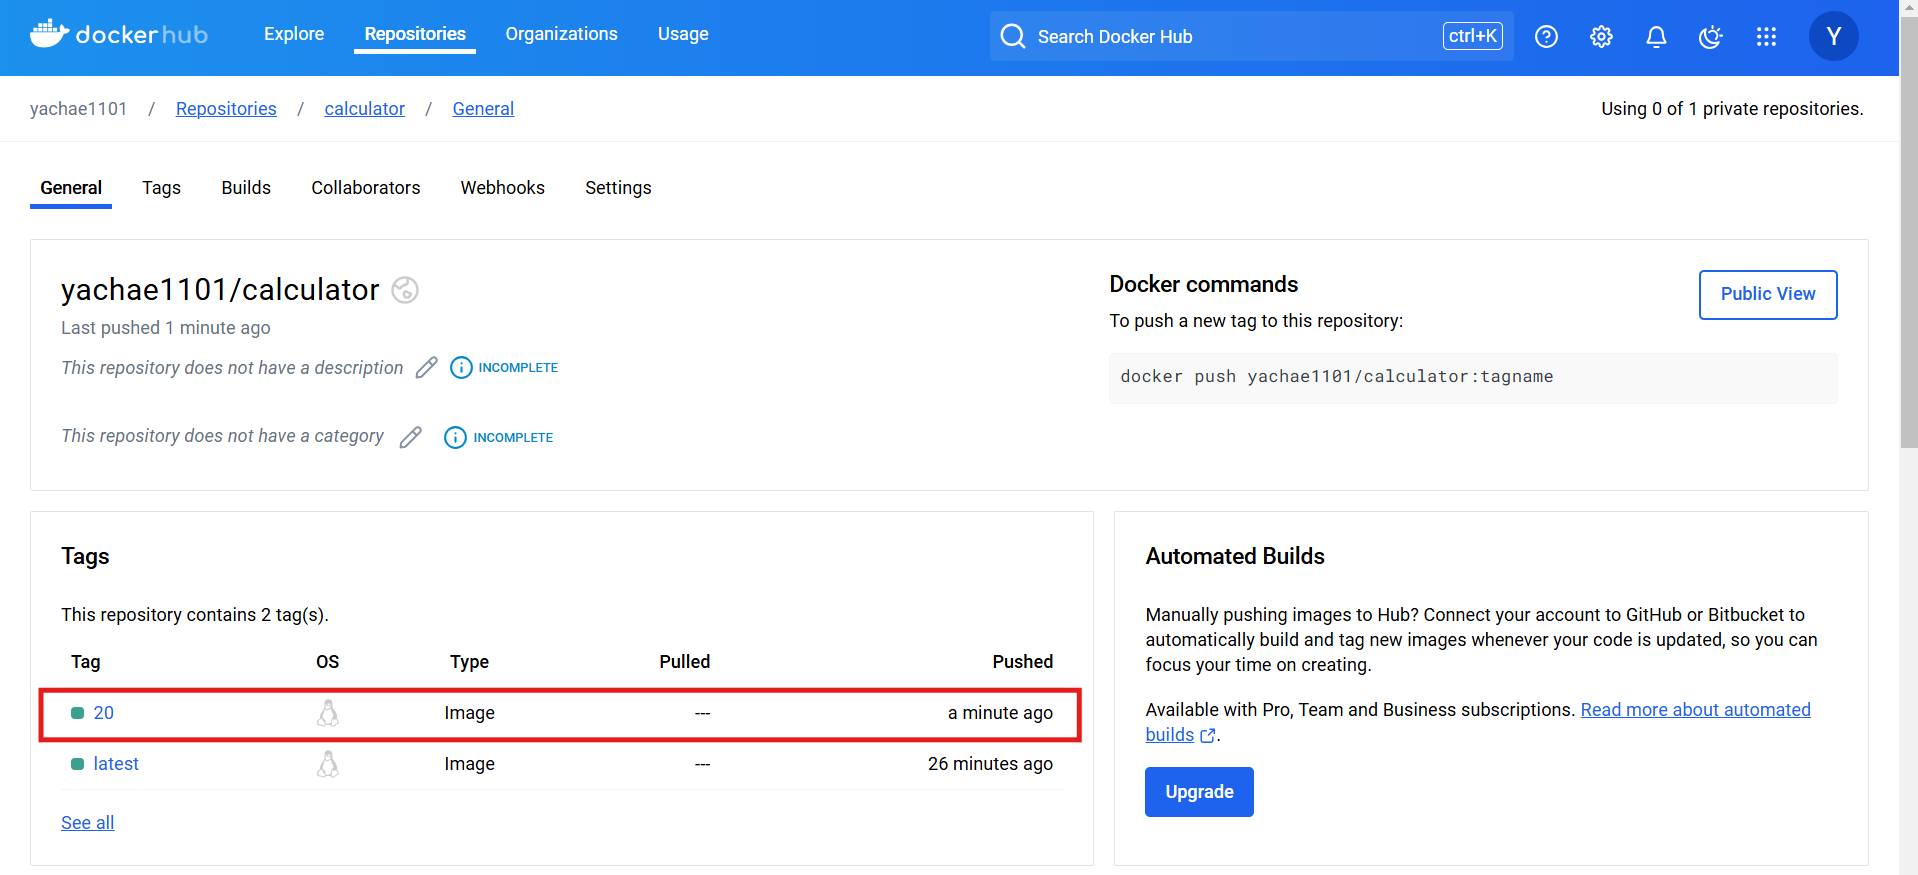
Task: Open tag 20 link in Tags table
Action: (x=104, y=713)
